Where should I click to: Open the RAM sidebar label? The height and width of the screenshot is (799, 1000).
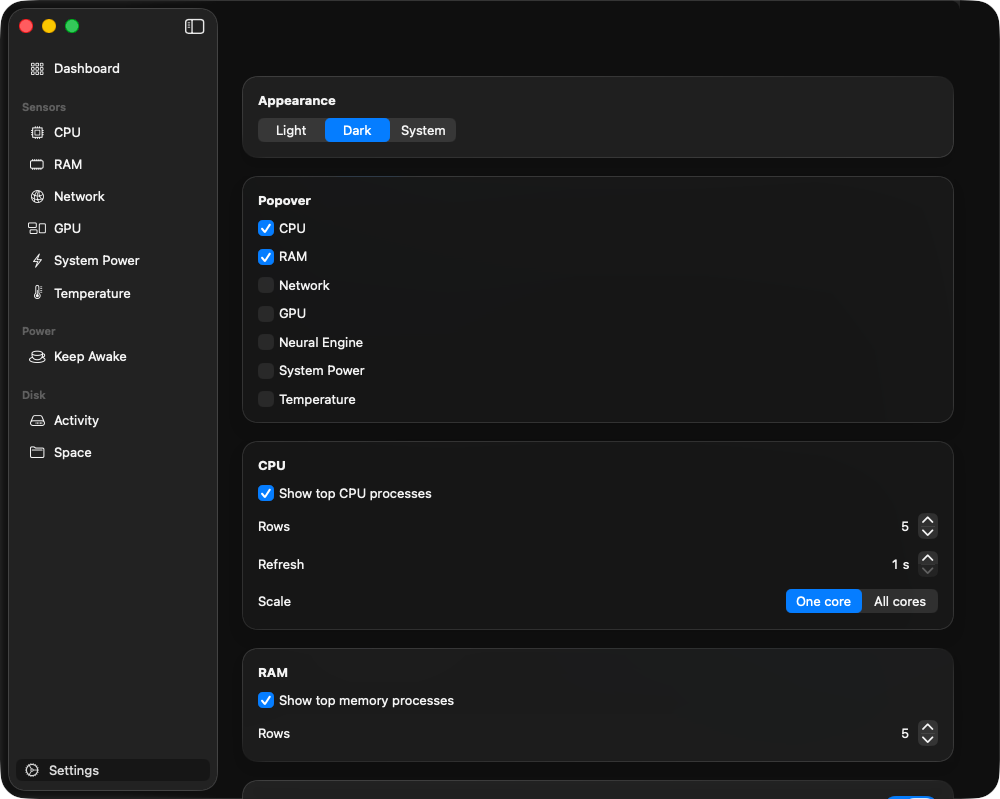68,165
